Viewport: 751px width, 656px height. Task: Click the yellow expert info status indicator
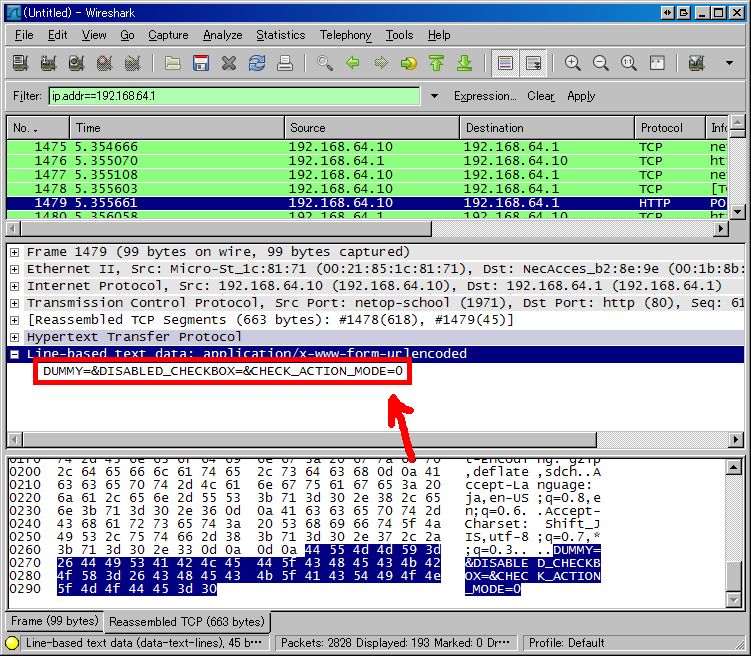[12, 643]
